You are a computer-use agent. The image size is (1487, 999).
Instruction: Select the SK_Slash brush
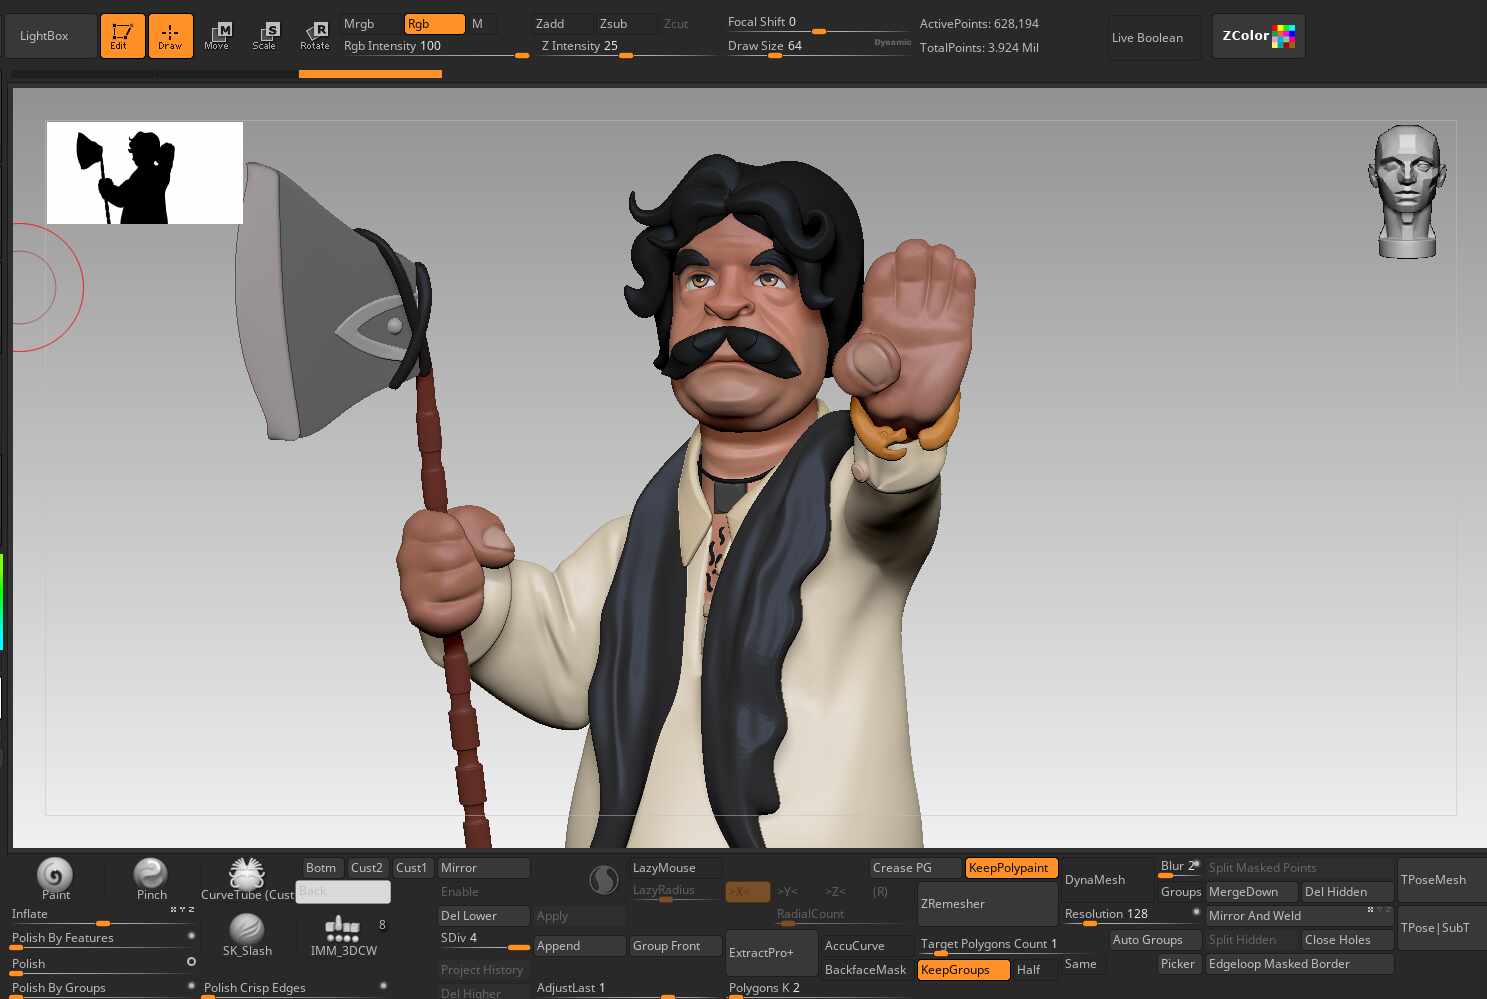(x=247, y=935)
